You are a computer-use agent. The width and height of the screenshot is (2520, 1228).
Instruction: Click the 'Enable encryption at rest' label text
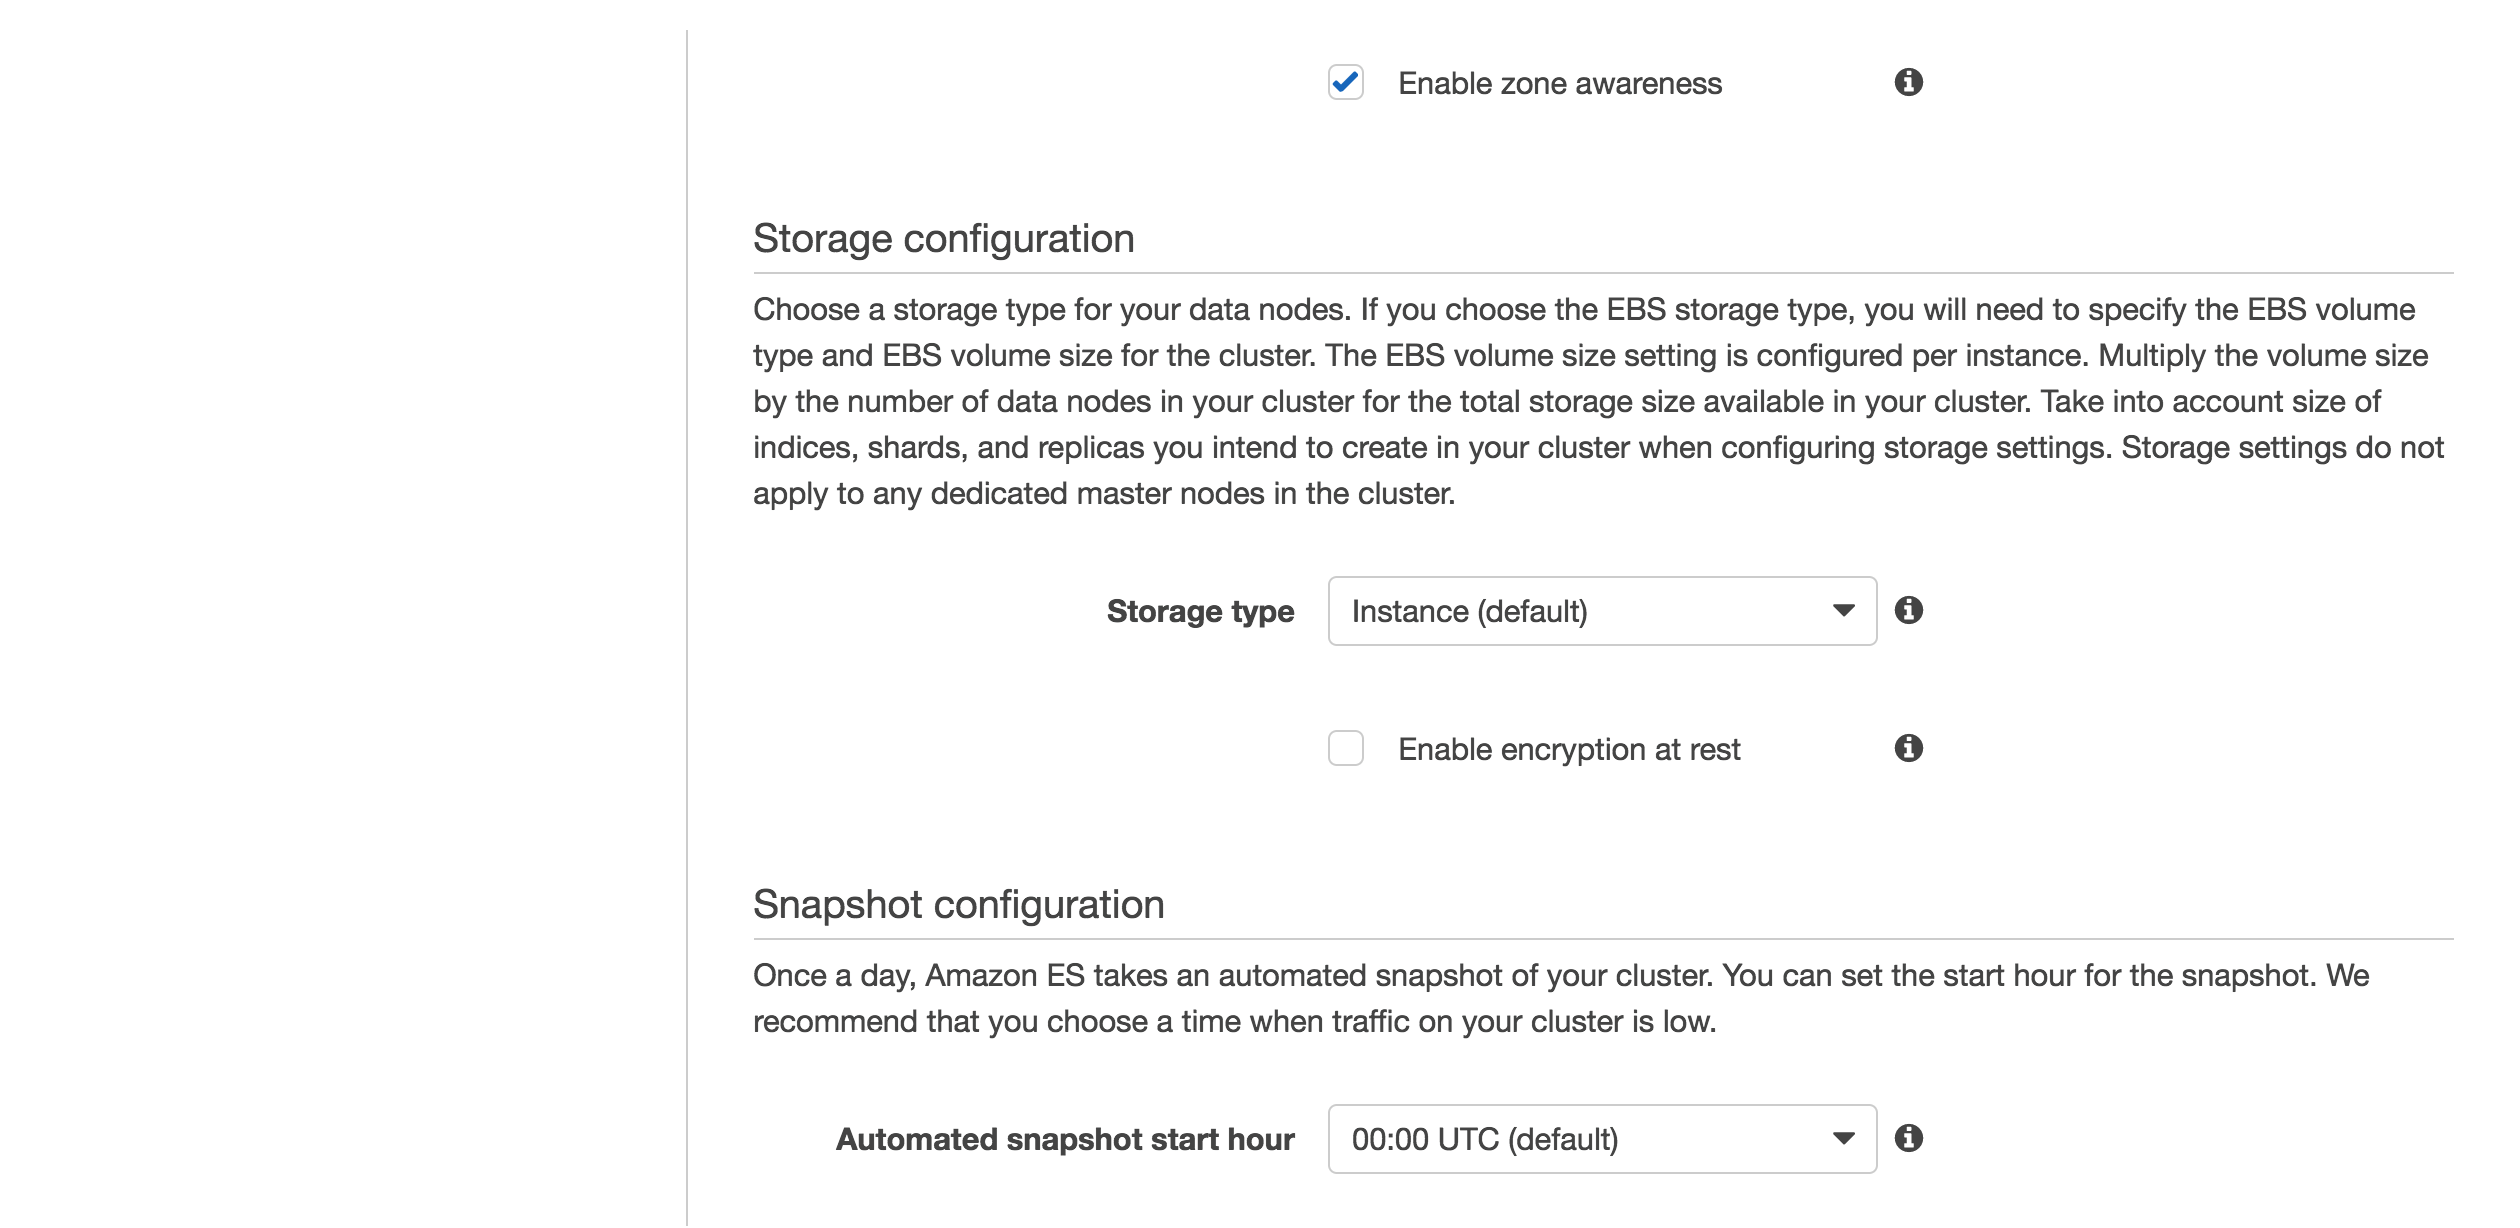pyautogui.click(x=1568, y=750)
